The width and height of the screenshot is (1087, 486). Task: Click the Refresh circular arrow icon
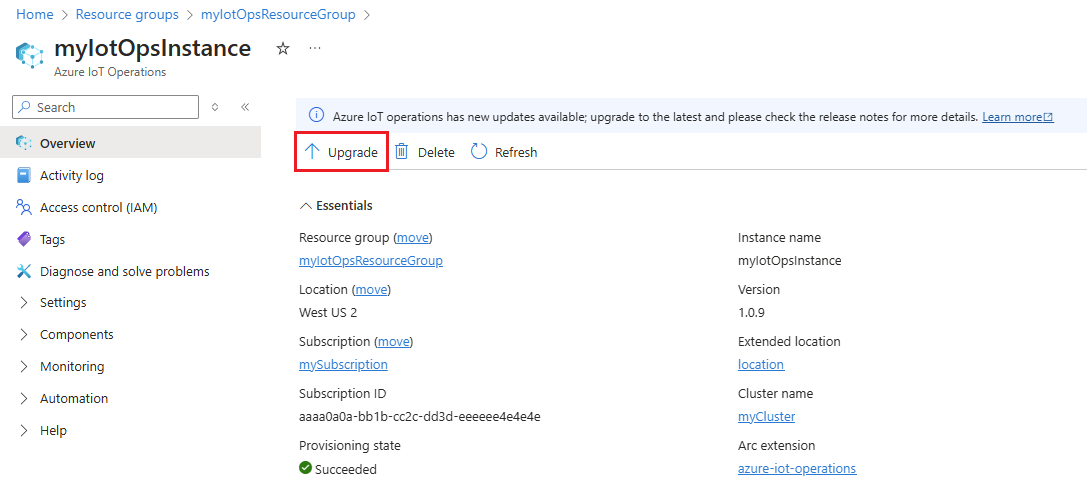[x=479, y=152]
